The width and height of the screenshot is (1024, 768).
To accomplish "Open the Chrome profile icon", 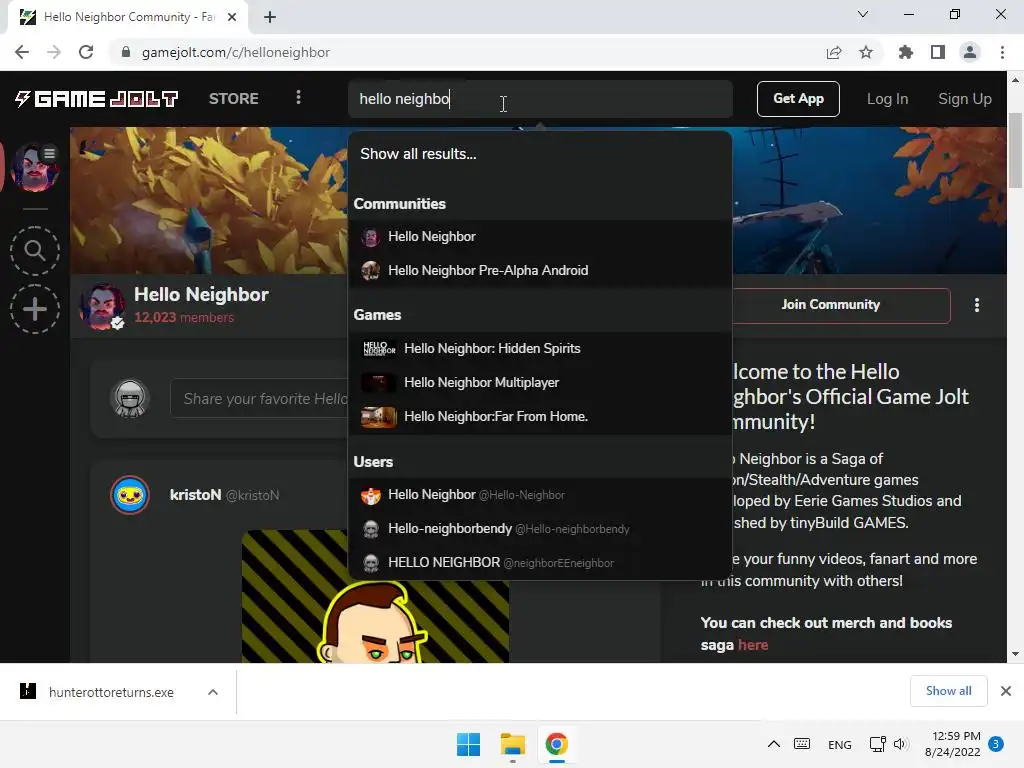I will pyautogui.click(x=970, y=52).
